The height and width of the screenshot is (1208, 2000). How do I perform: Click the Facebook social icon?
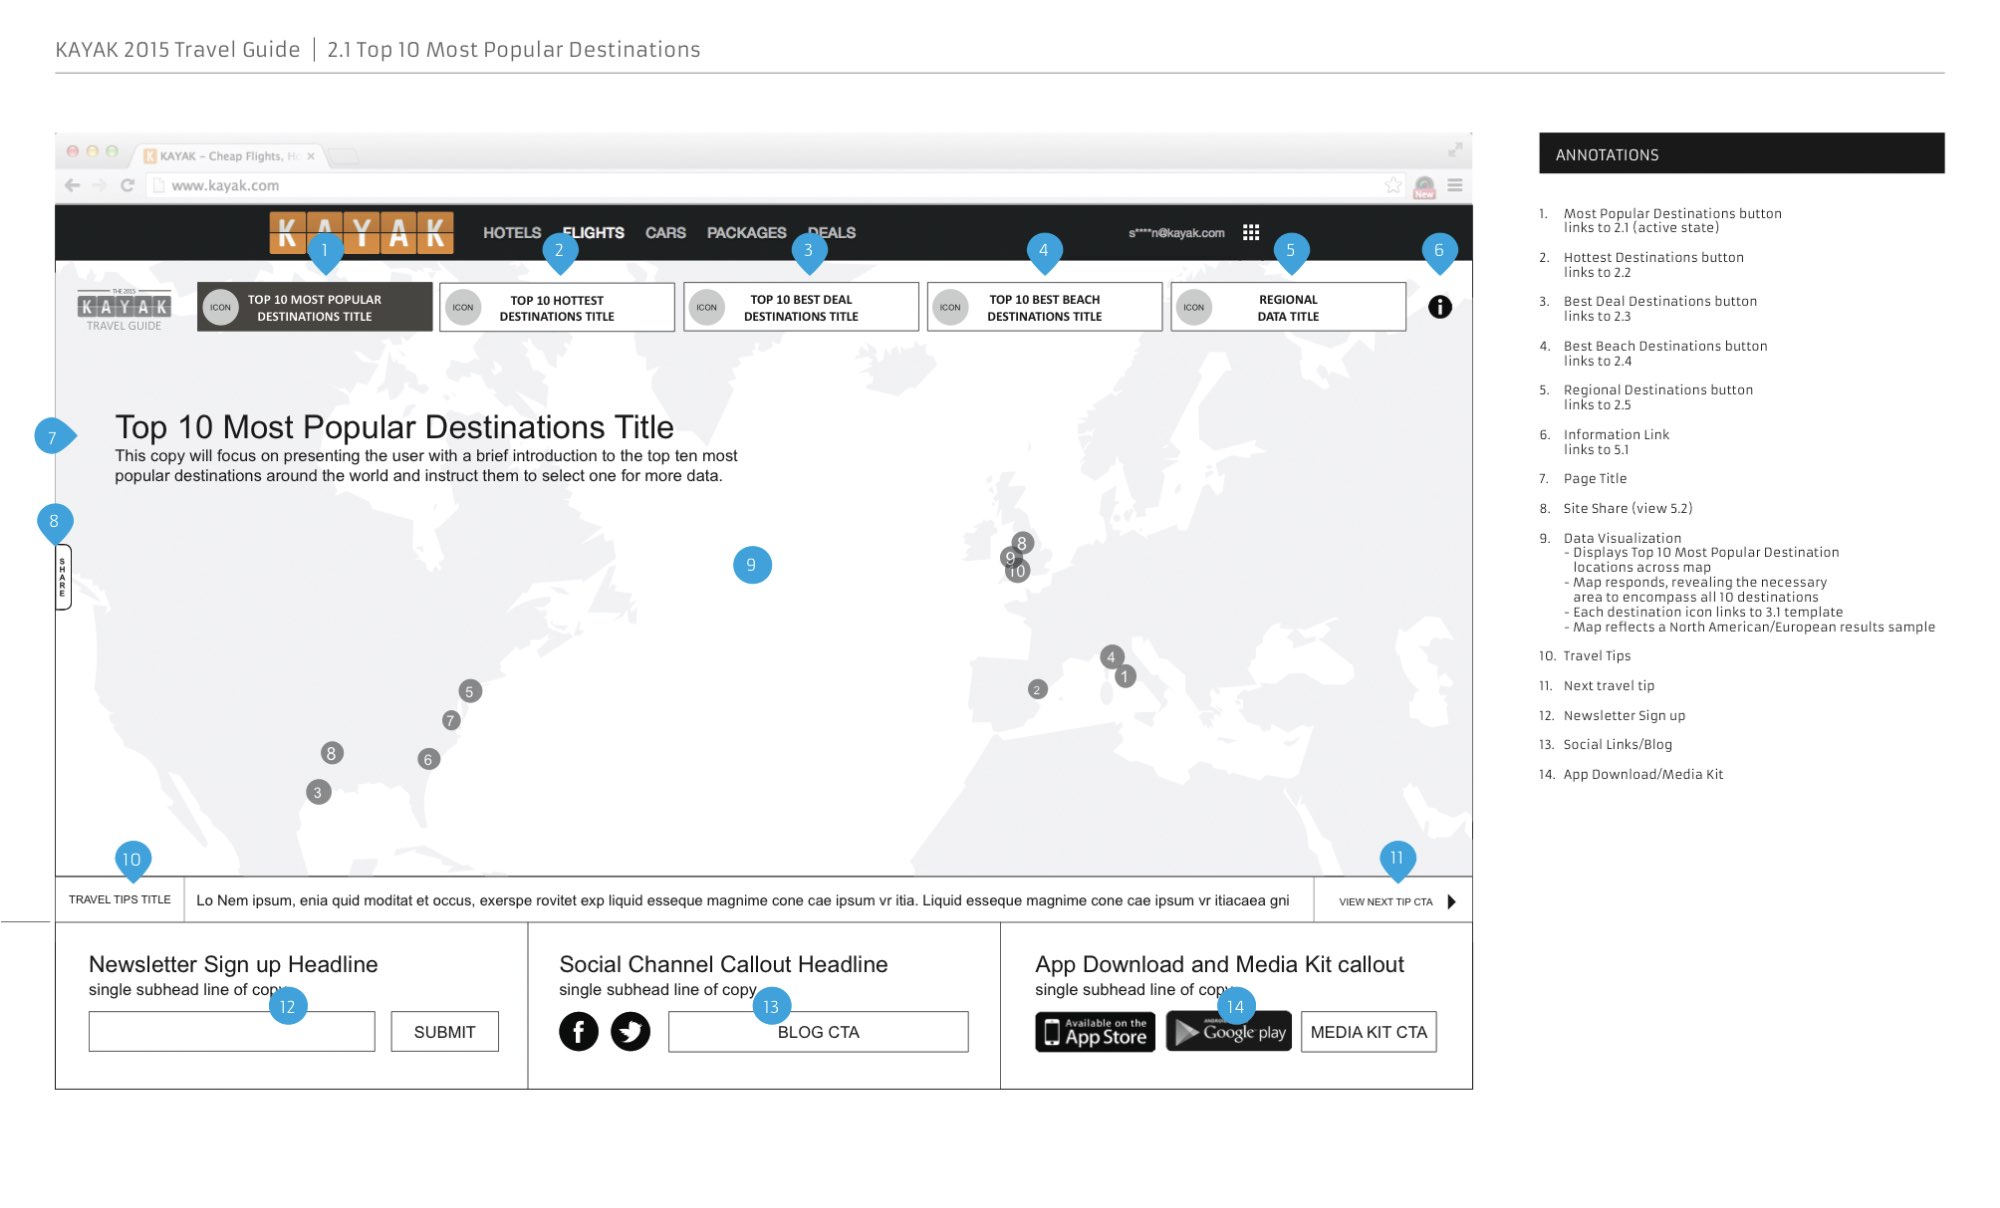(578, 1031)
